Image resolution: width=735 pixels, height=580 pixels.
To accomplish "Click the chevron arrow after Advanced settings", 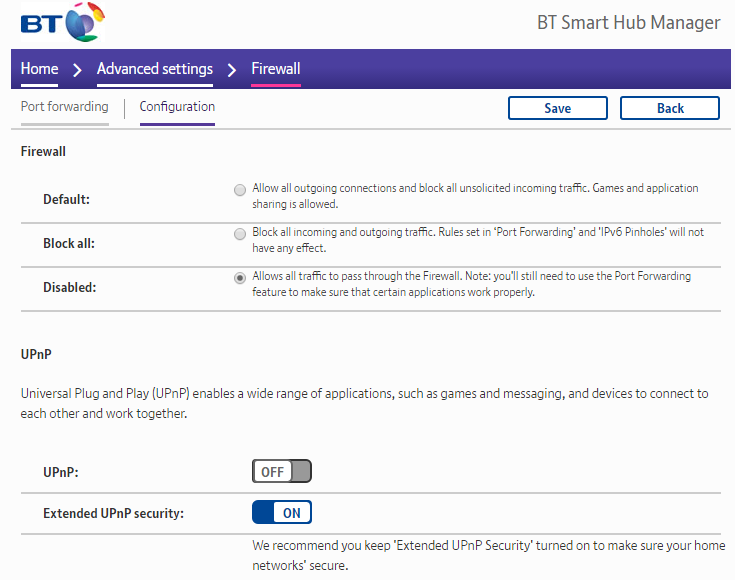I will 232,70.
